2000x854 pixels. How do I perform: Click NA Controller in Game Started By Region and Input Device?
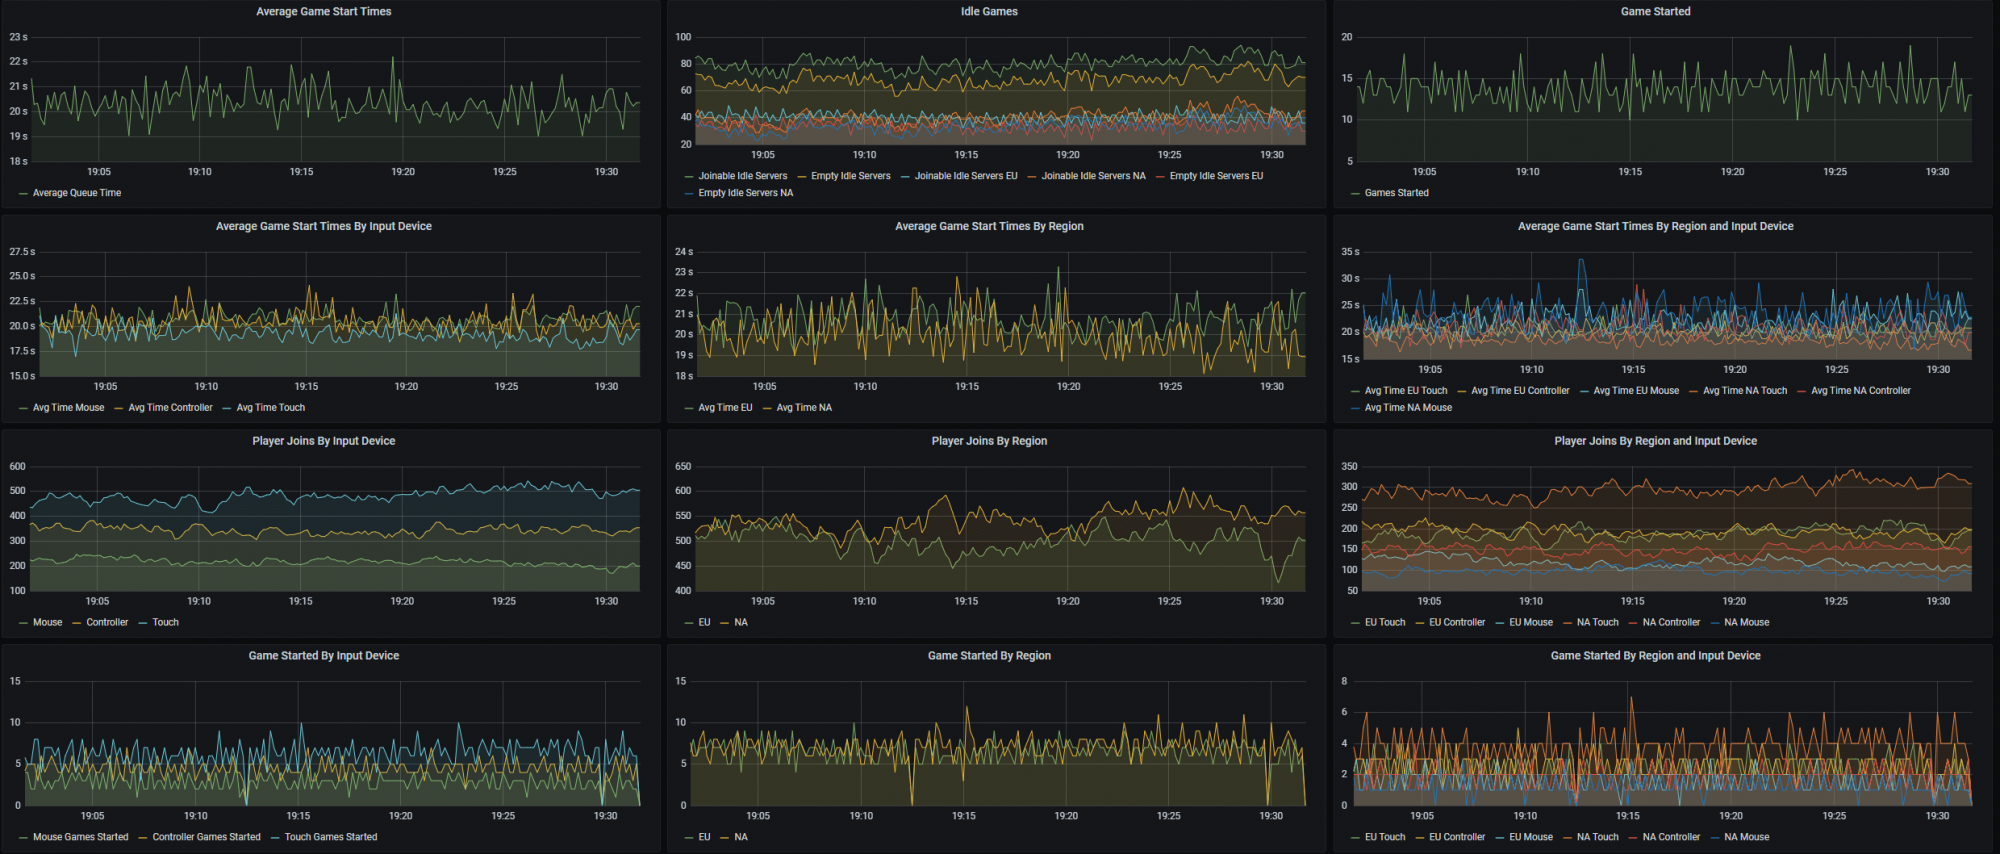pos(1671,838)
